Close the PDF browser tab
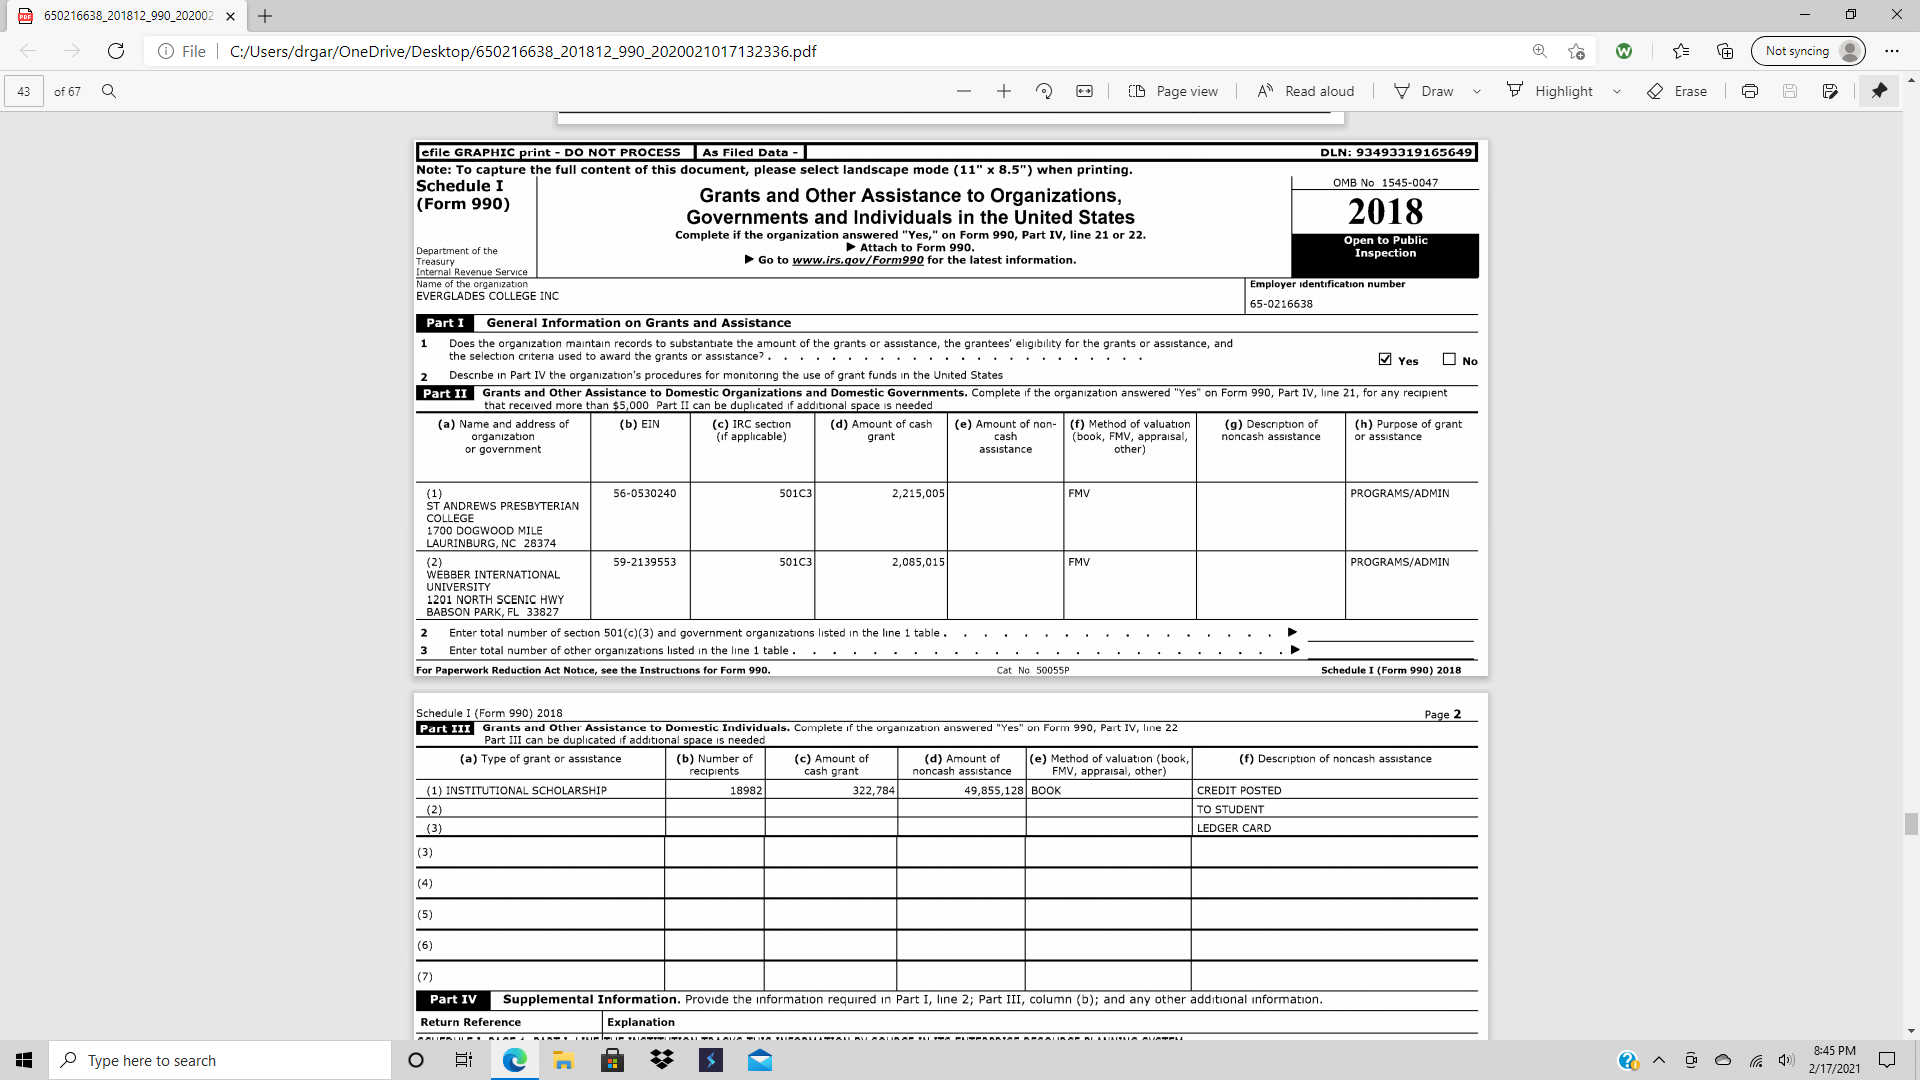Image resolution: width=1920 pixels, height=1080 pixels. 230,16
